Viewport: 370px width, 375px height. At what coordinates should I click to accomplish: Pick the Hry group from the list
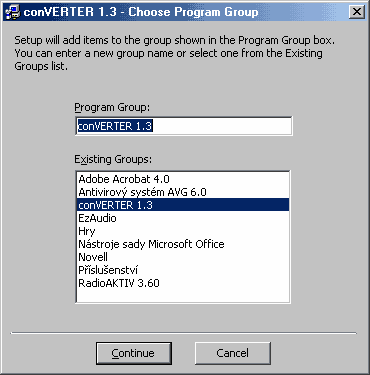click(183, 231)
